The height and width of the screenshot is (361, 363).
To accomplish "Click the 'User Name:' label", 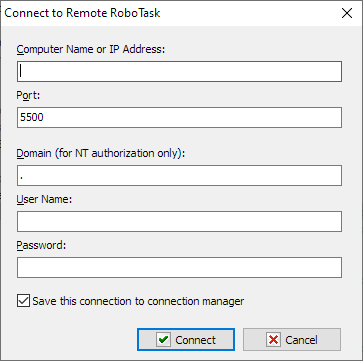I will [45, 199].
